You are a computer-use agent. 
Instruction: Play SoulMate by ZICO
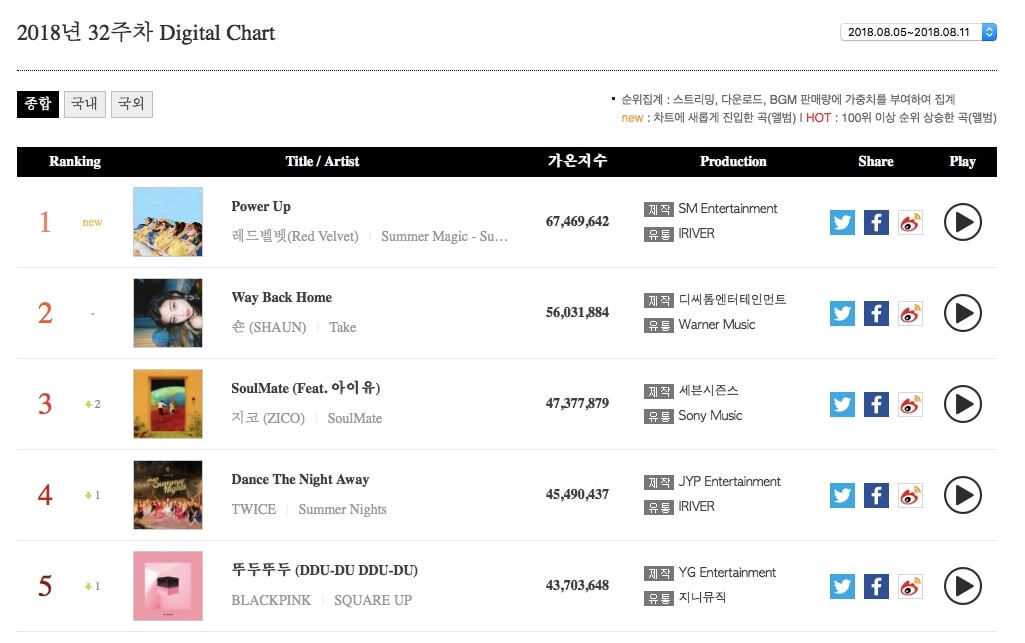[x=962, y=404]
